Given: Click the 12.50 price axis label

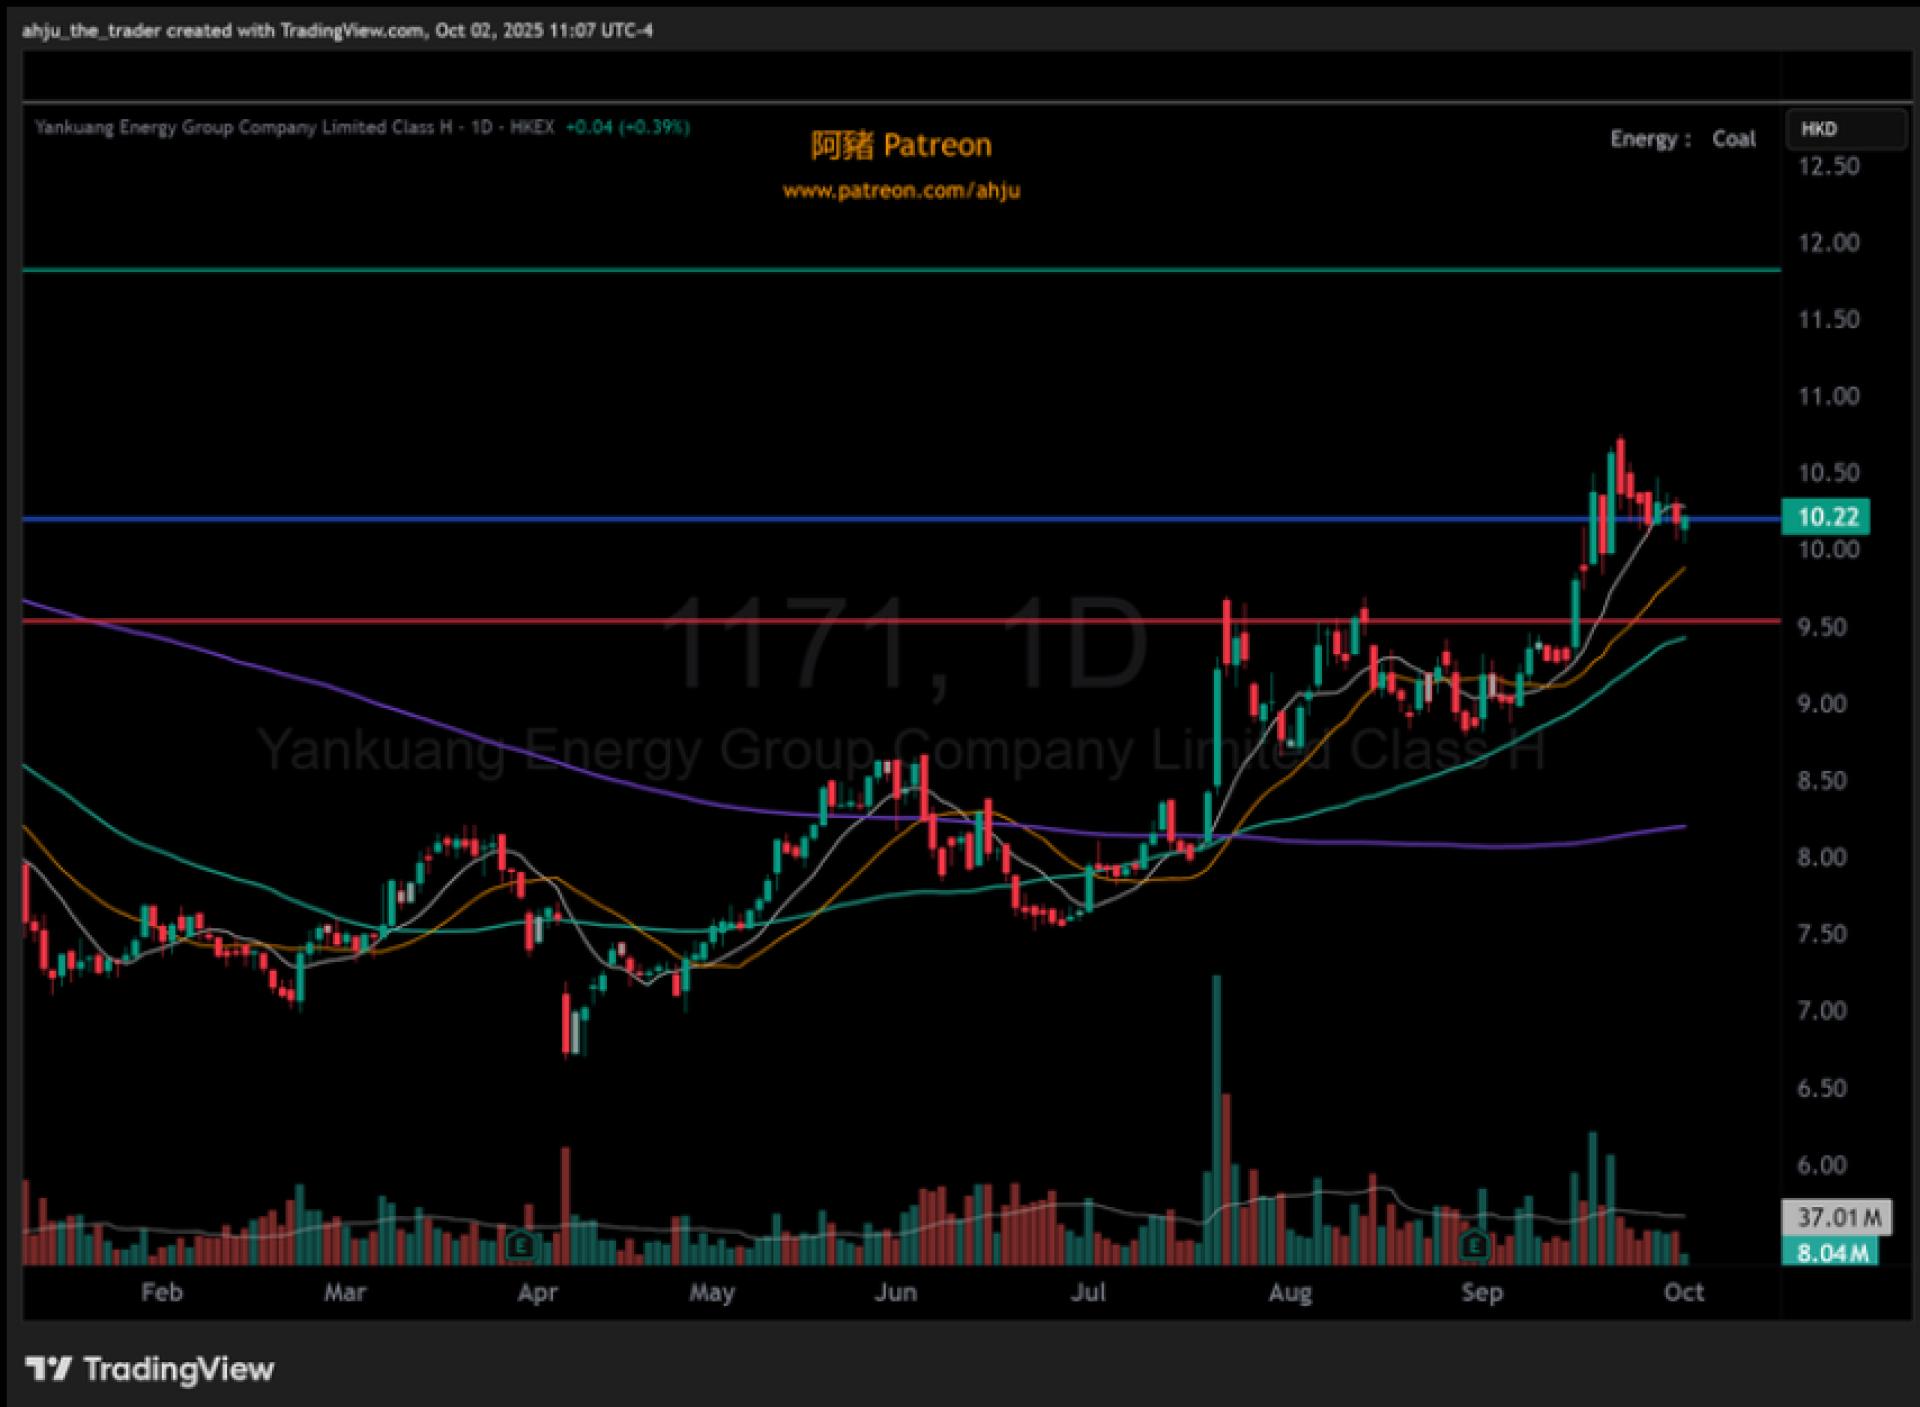Looking at the screenshot, I should (1828, 166).
